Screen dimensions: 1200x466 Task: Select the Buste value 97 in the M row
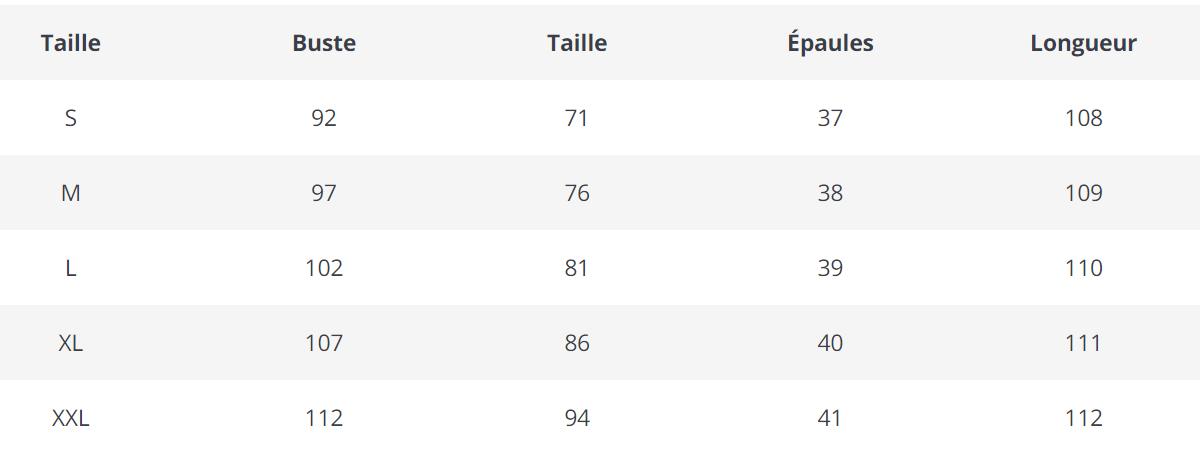tap(324, 193)
